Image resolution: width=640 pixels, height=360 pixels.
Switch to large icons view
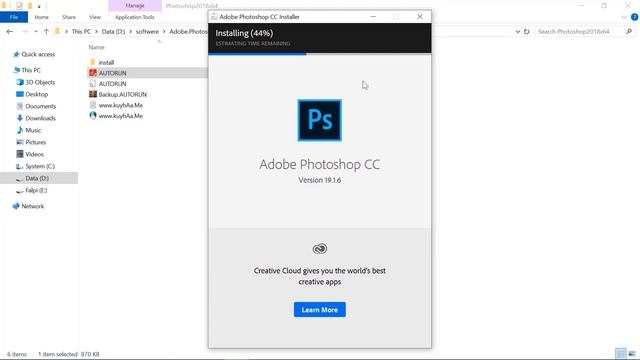[632, 353]
